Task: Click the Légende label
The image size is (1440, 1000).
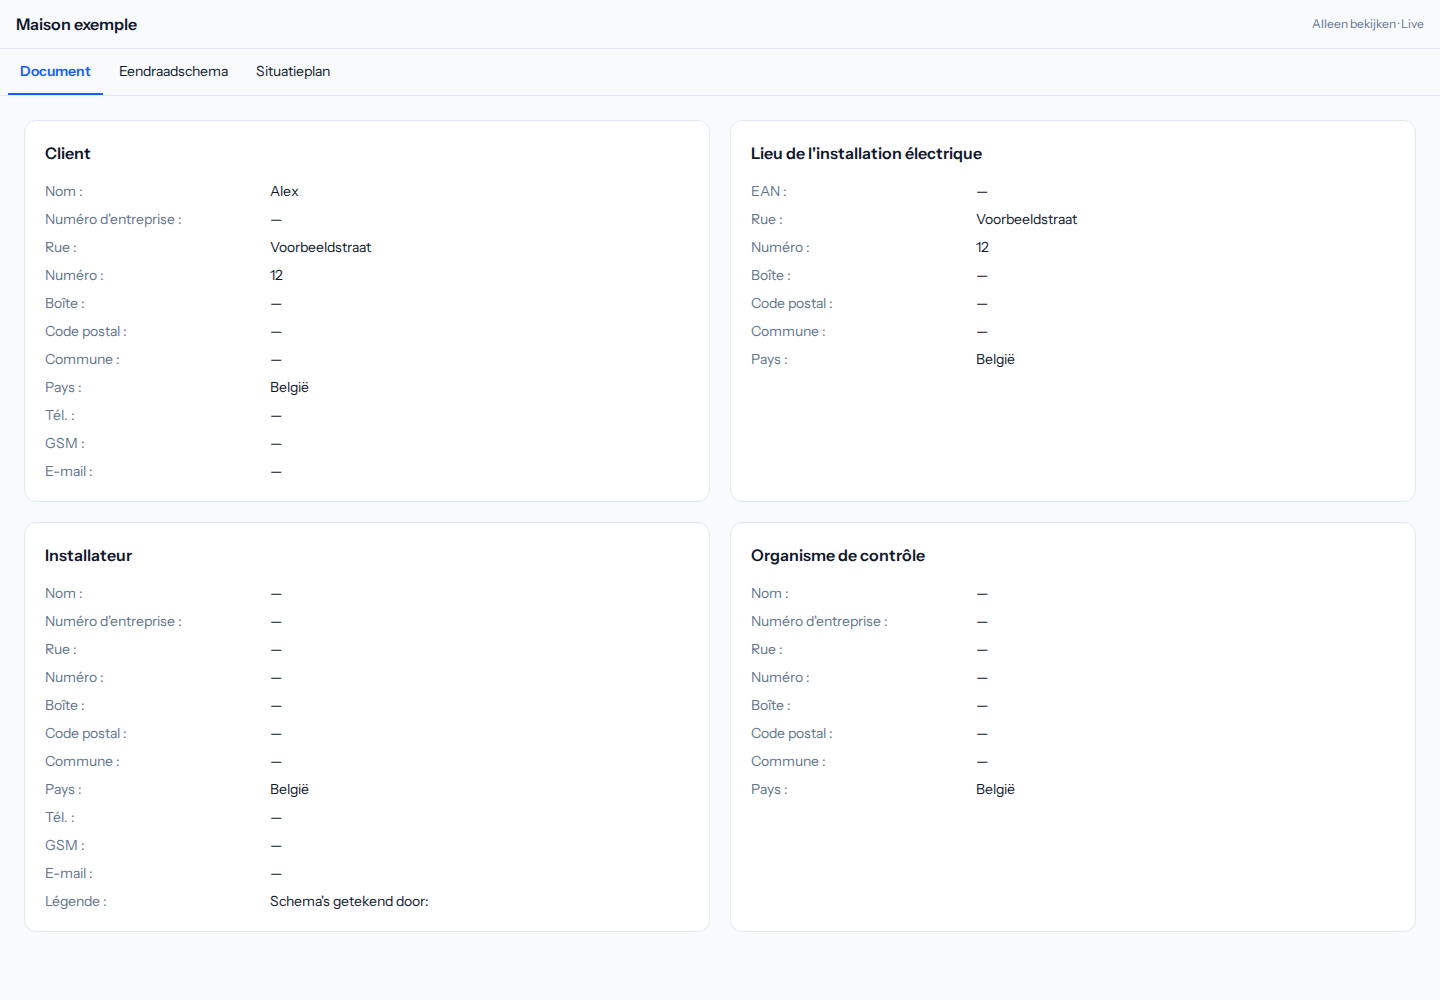Action: coord(75,901)
